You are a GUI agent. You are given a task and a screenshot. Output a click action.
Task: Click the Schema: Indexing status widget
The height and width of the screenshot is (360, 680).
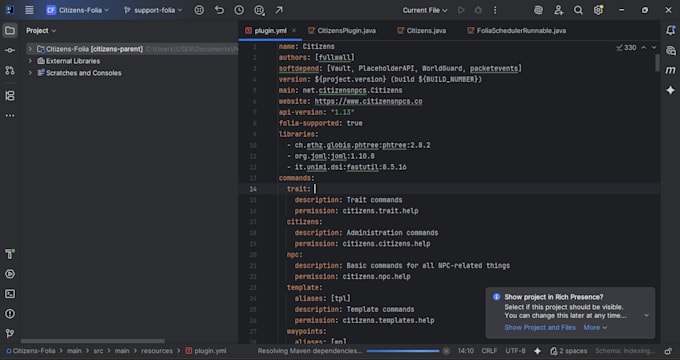point(625,351)
